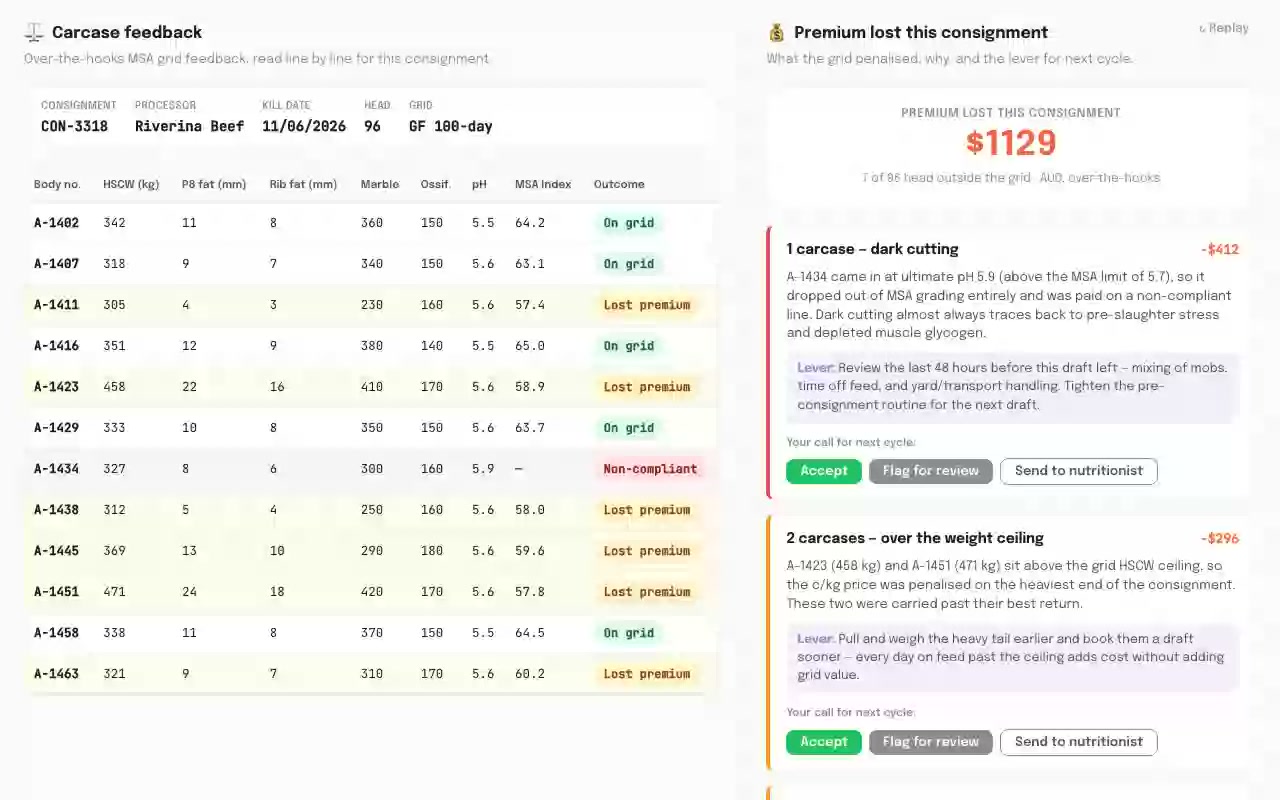Click the Lost premium badge for A-1451
1280x800 pixels.
[x=647, y=592]
